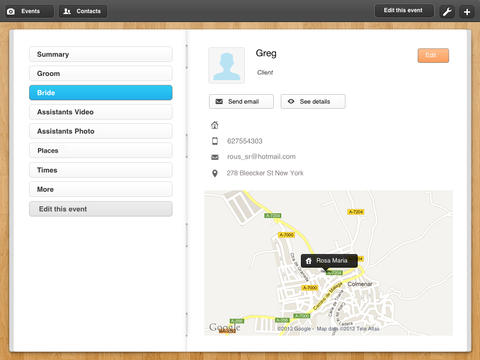This screenshot has width=480, height=360.
Task: Open the Assistants Photo section
Action: pos(101,131)
